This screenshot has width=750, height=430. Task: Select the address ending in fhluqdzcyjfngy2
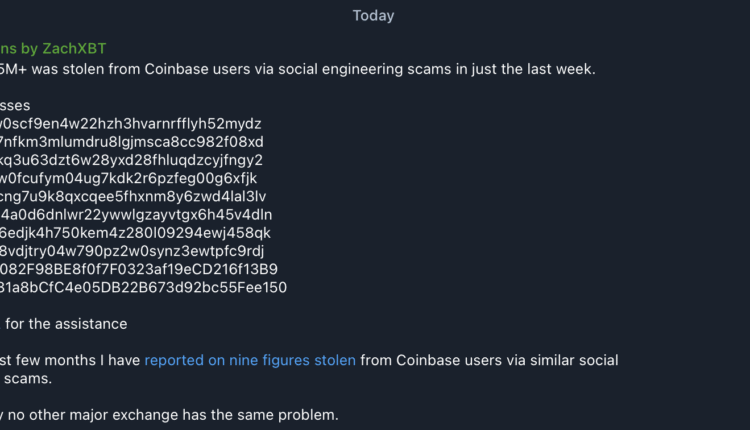[x=131, y=160]
